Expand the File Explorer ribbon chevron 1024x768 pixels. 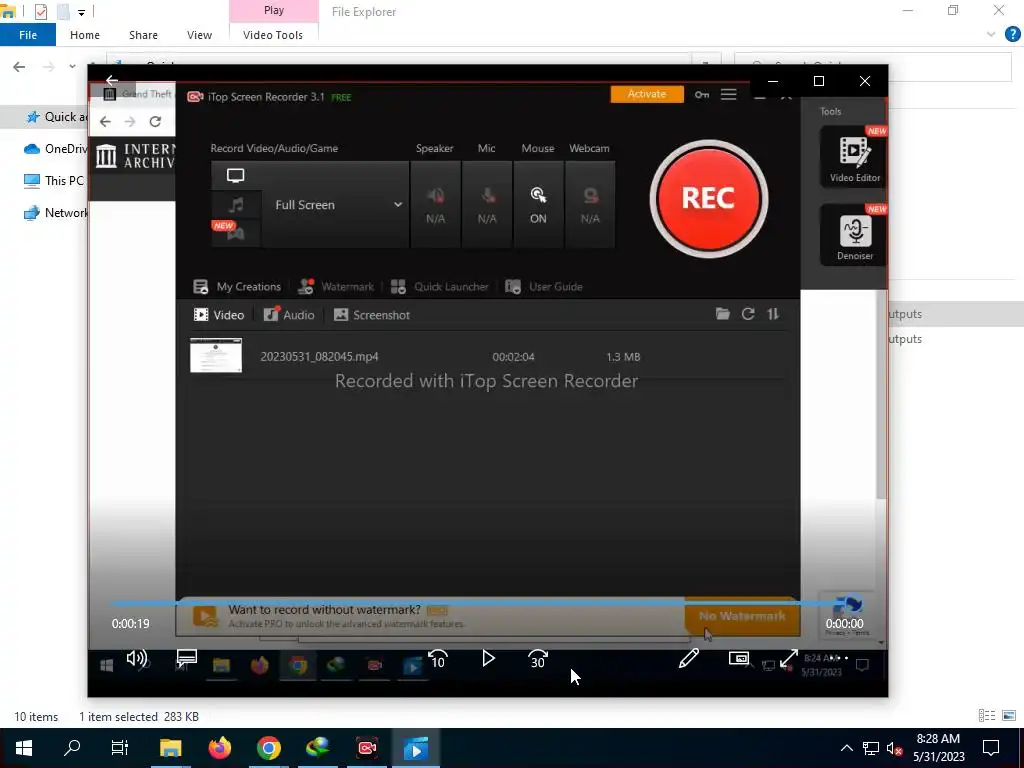point(991,35)
